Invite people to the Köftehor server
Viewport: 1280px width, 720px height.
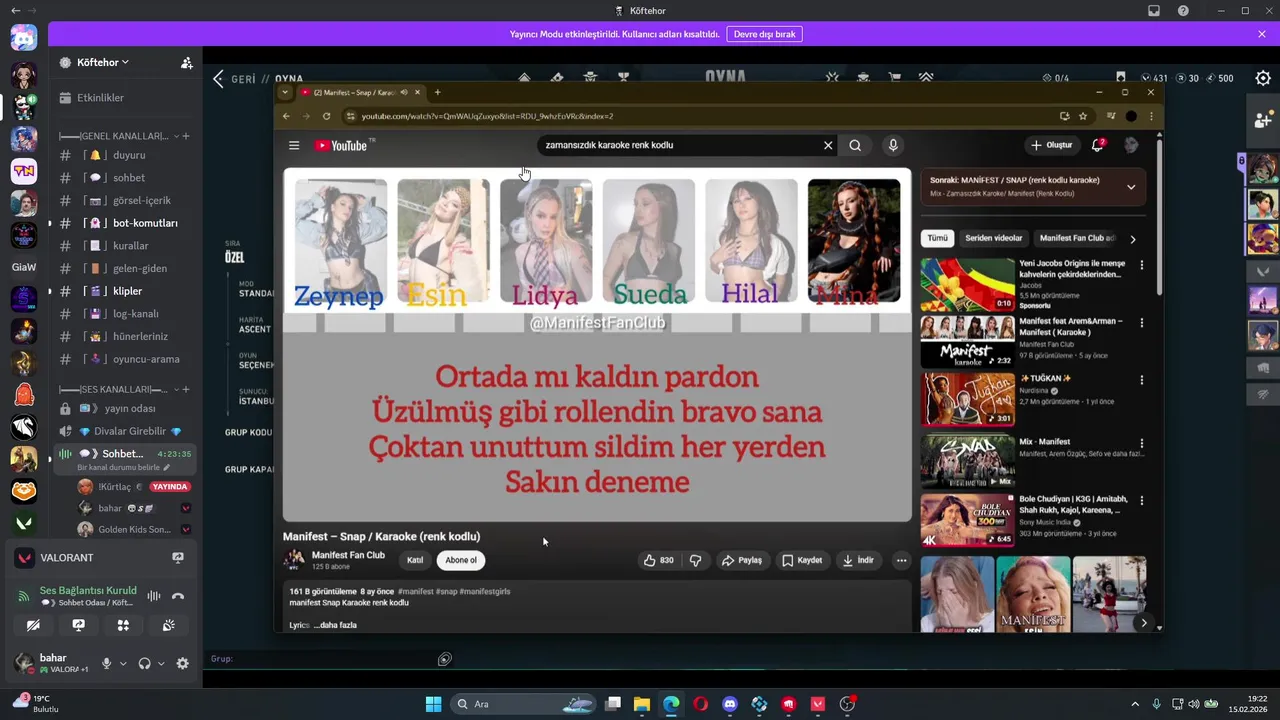186,62
